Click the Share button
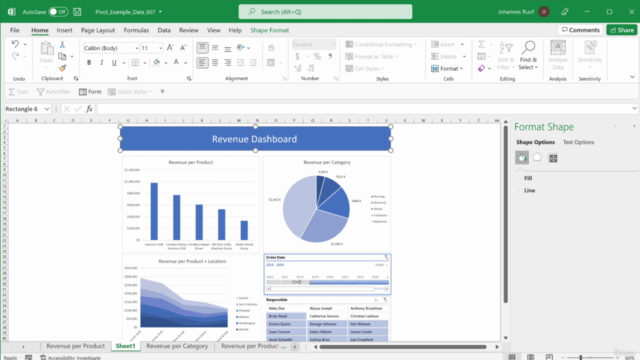640x360 pixels. pos(622,30)
